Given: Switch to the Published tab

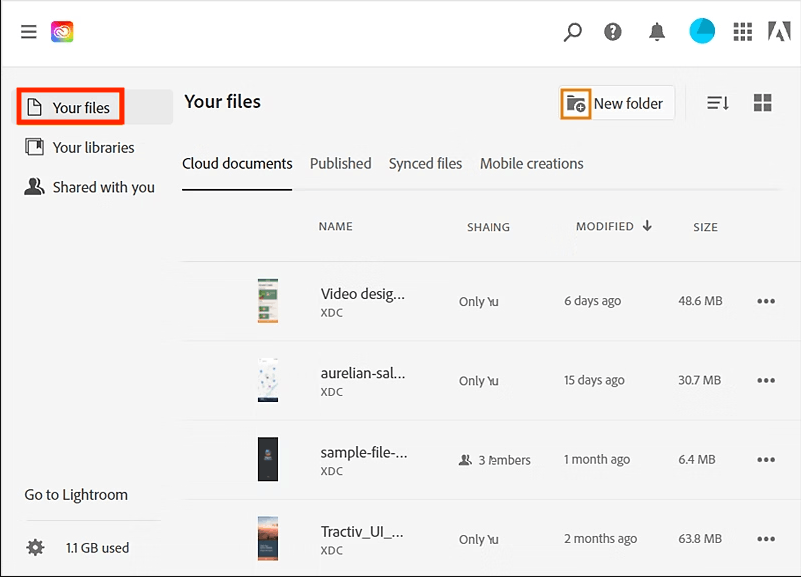Looking at the screenshot, I should [340, 163].
